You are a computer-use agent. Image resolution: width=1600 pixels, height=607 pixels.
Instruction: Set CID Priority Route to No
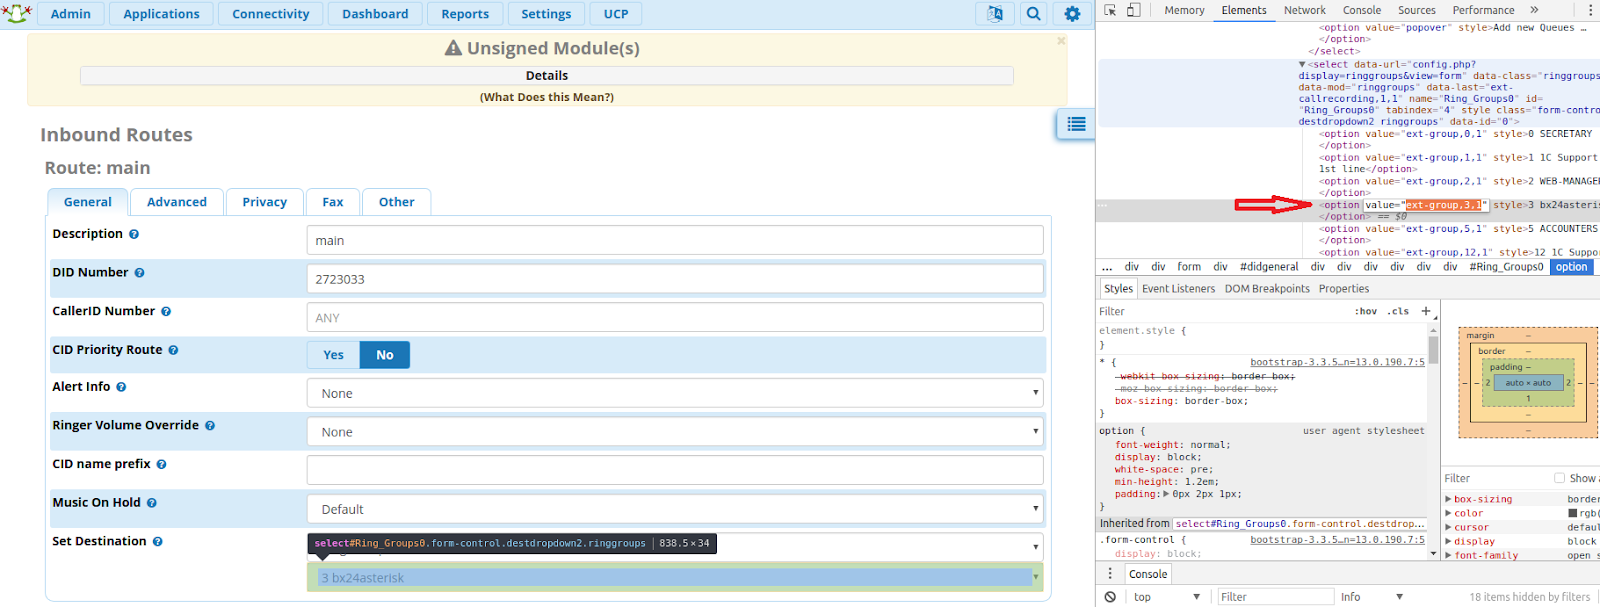(x=385, y=355)
